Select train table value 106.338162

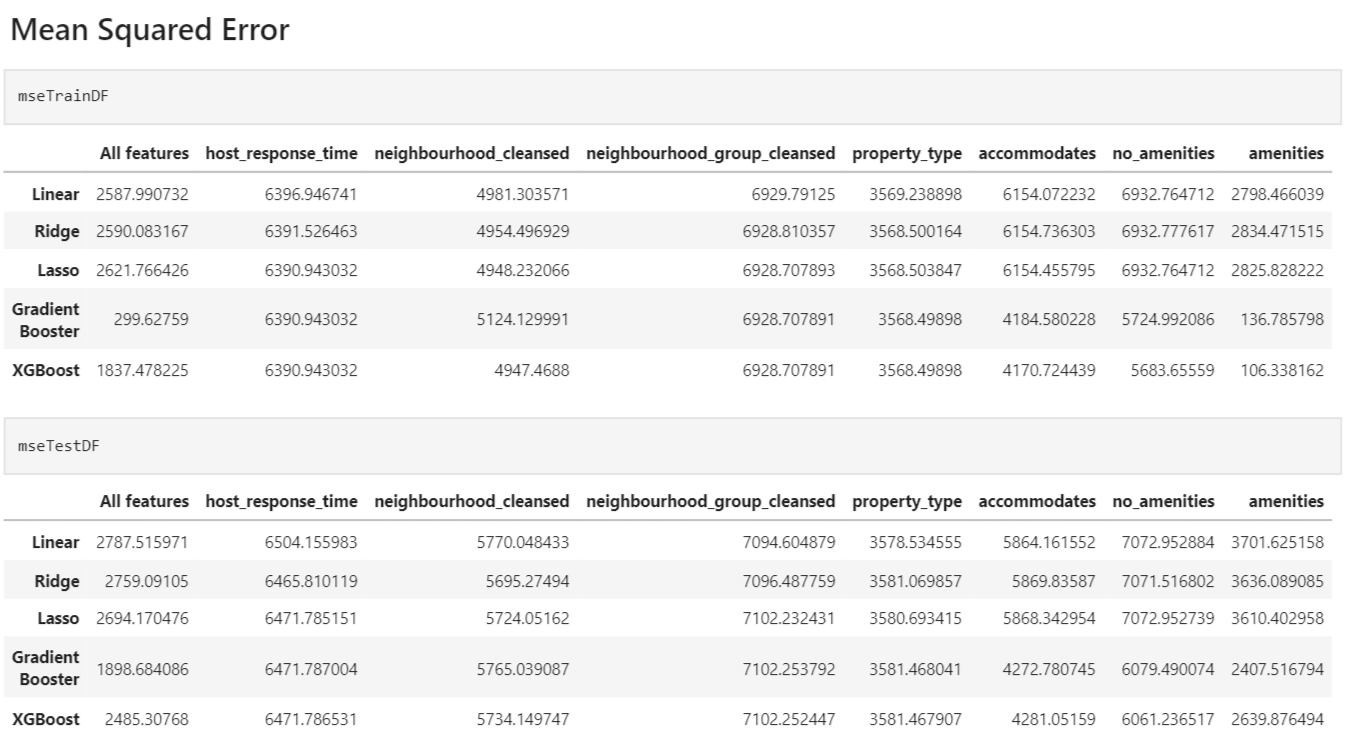pyautogui.click(x=1282, y=370)
